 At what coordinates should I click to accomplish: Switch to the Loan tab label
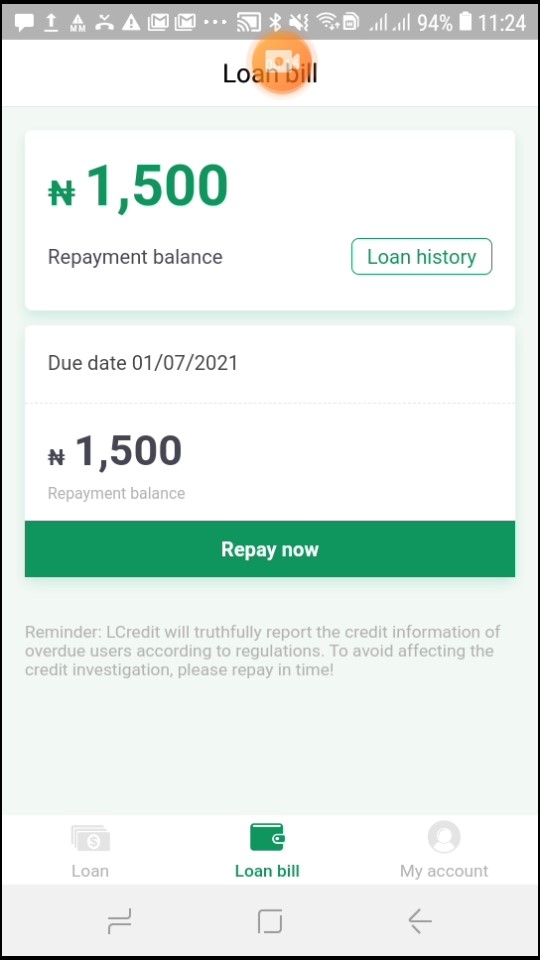click(90, 871)
